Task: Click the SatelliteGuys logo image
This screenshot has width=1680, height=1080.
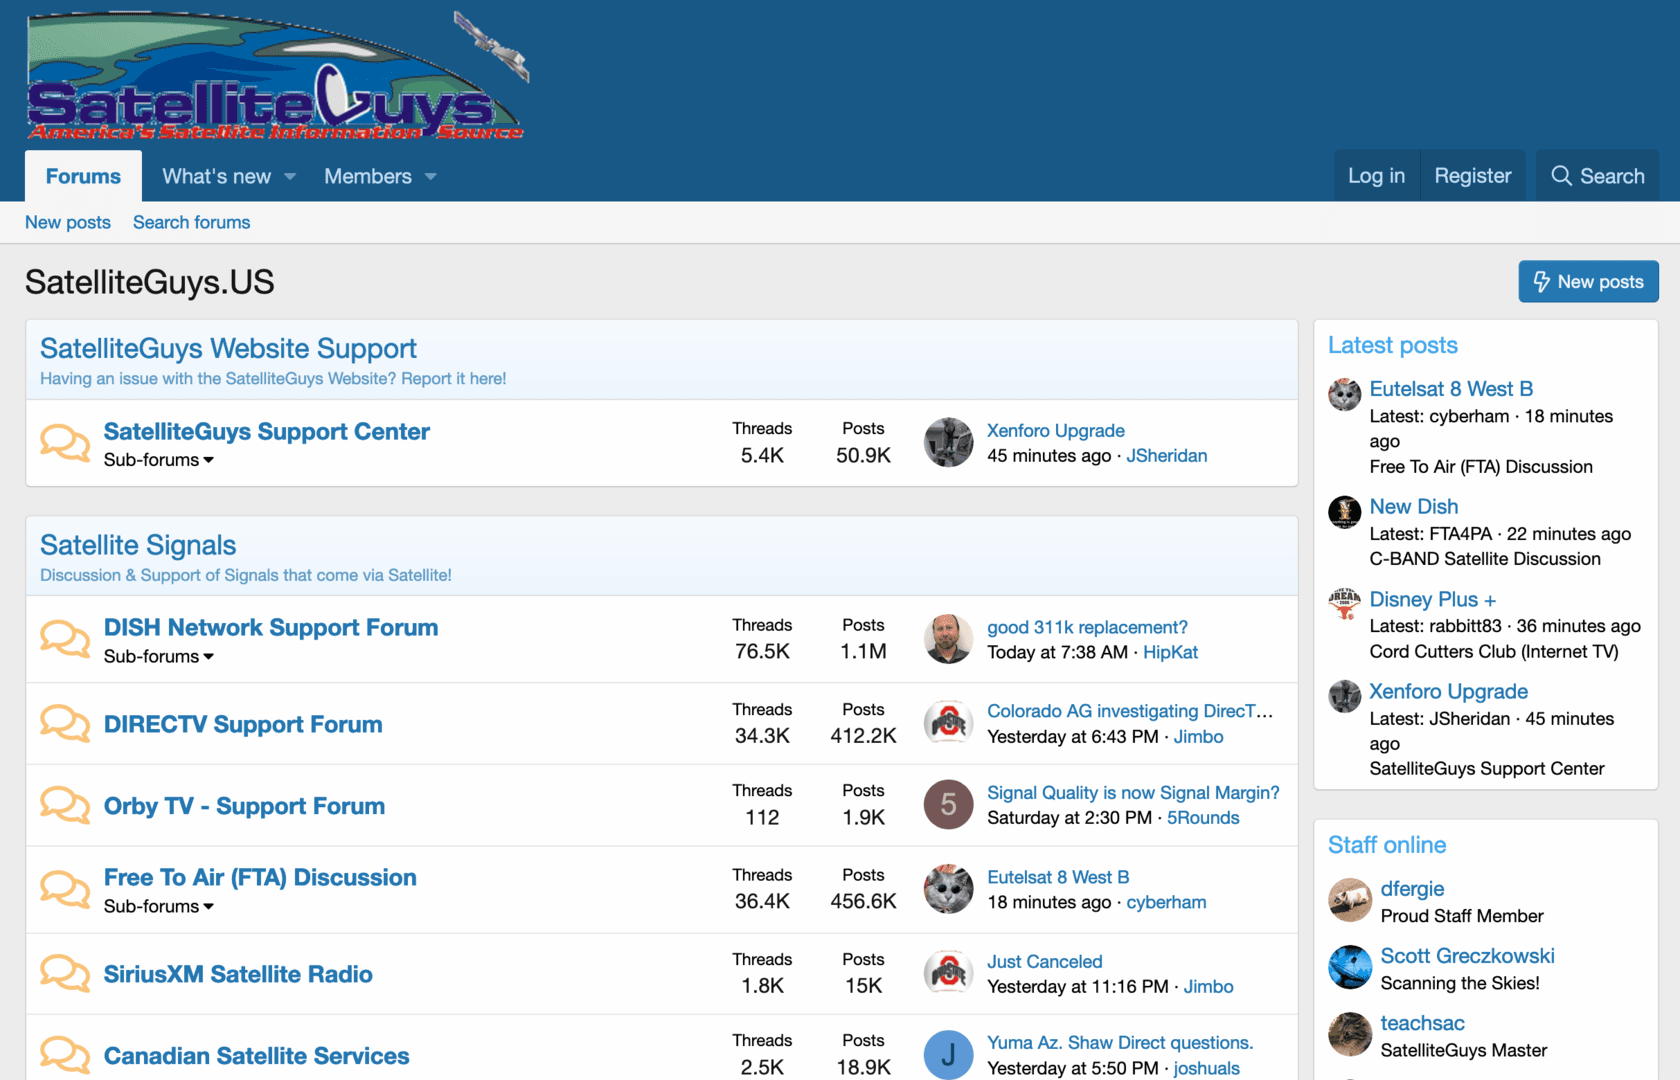Action: pos(278,76)
